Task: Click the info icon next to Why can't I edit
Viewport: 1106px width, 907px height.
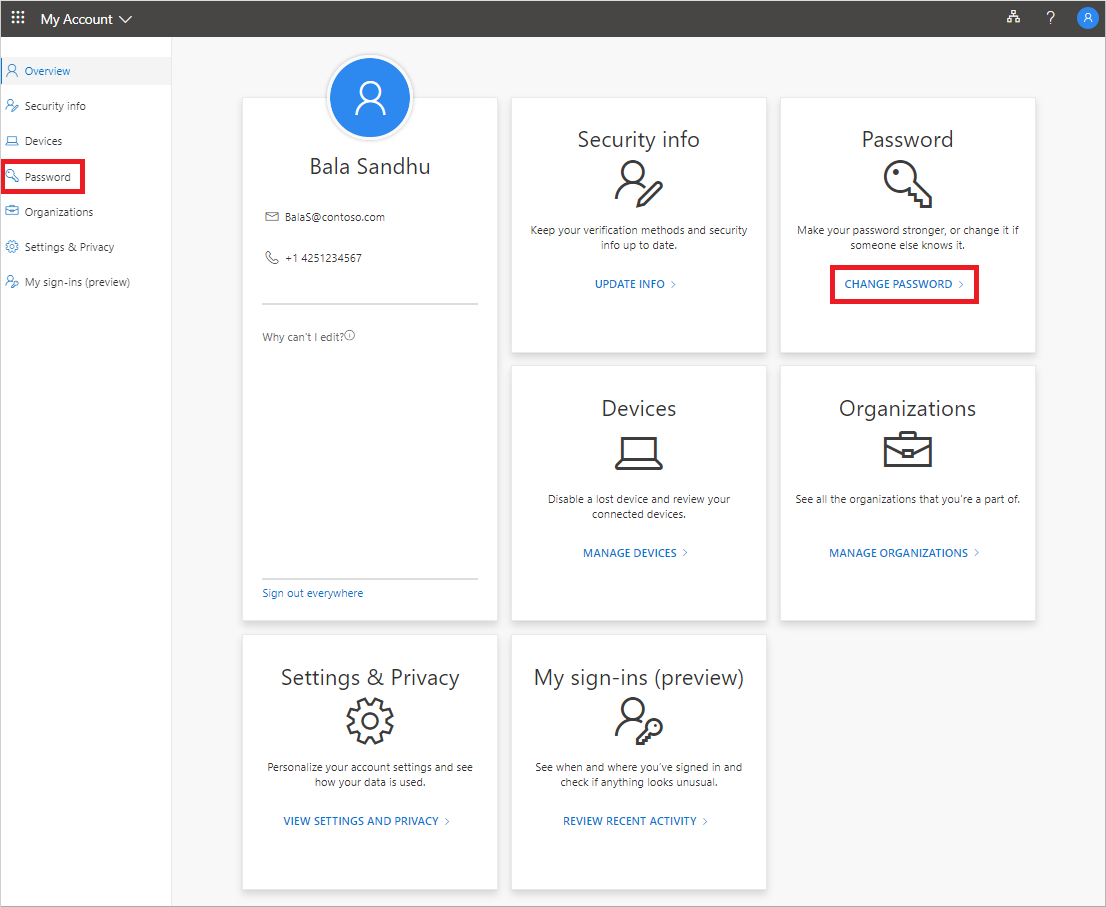Action: [348, 335]
